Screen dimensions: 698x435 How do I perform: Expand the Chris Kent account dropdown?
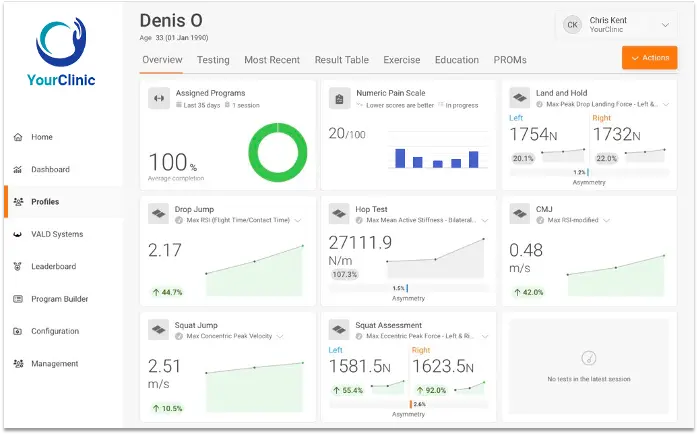pos(665,25)
